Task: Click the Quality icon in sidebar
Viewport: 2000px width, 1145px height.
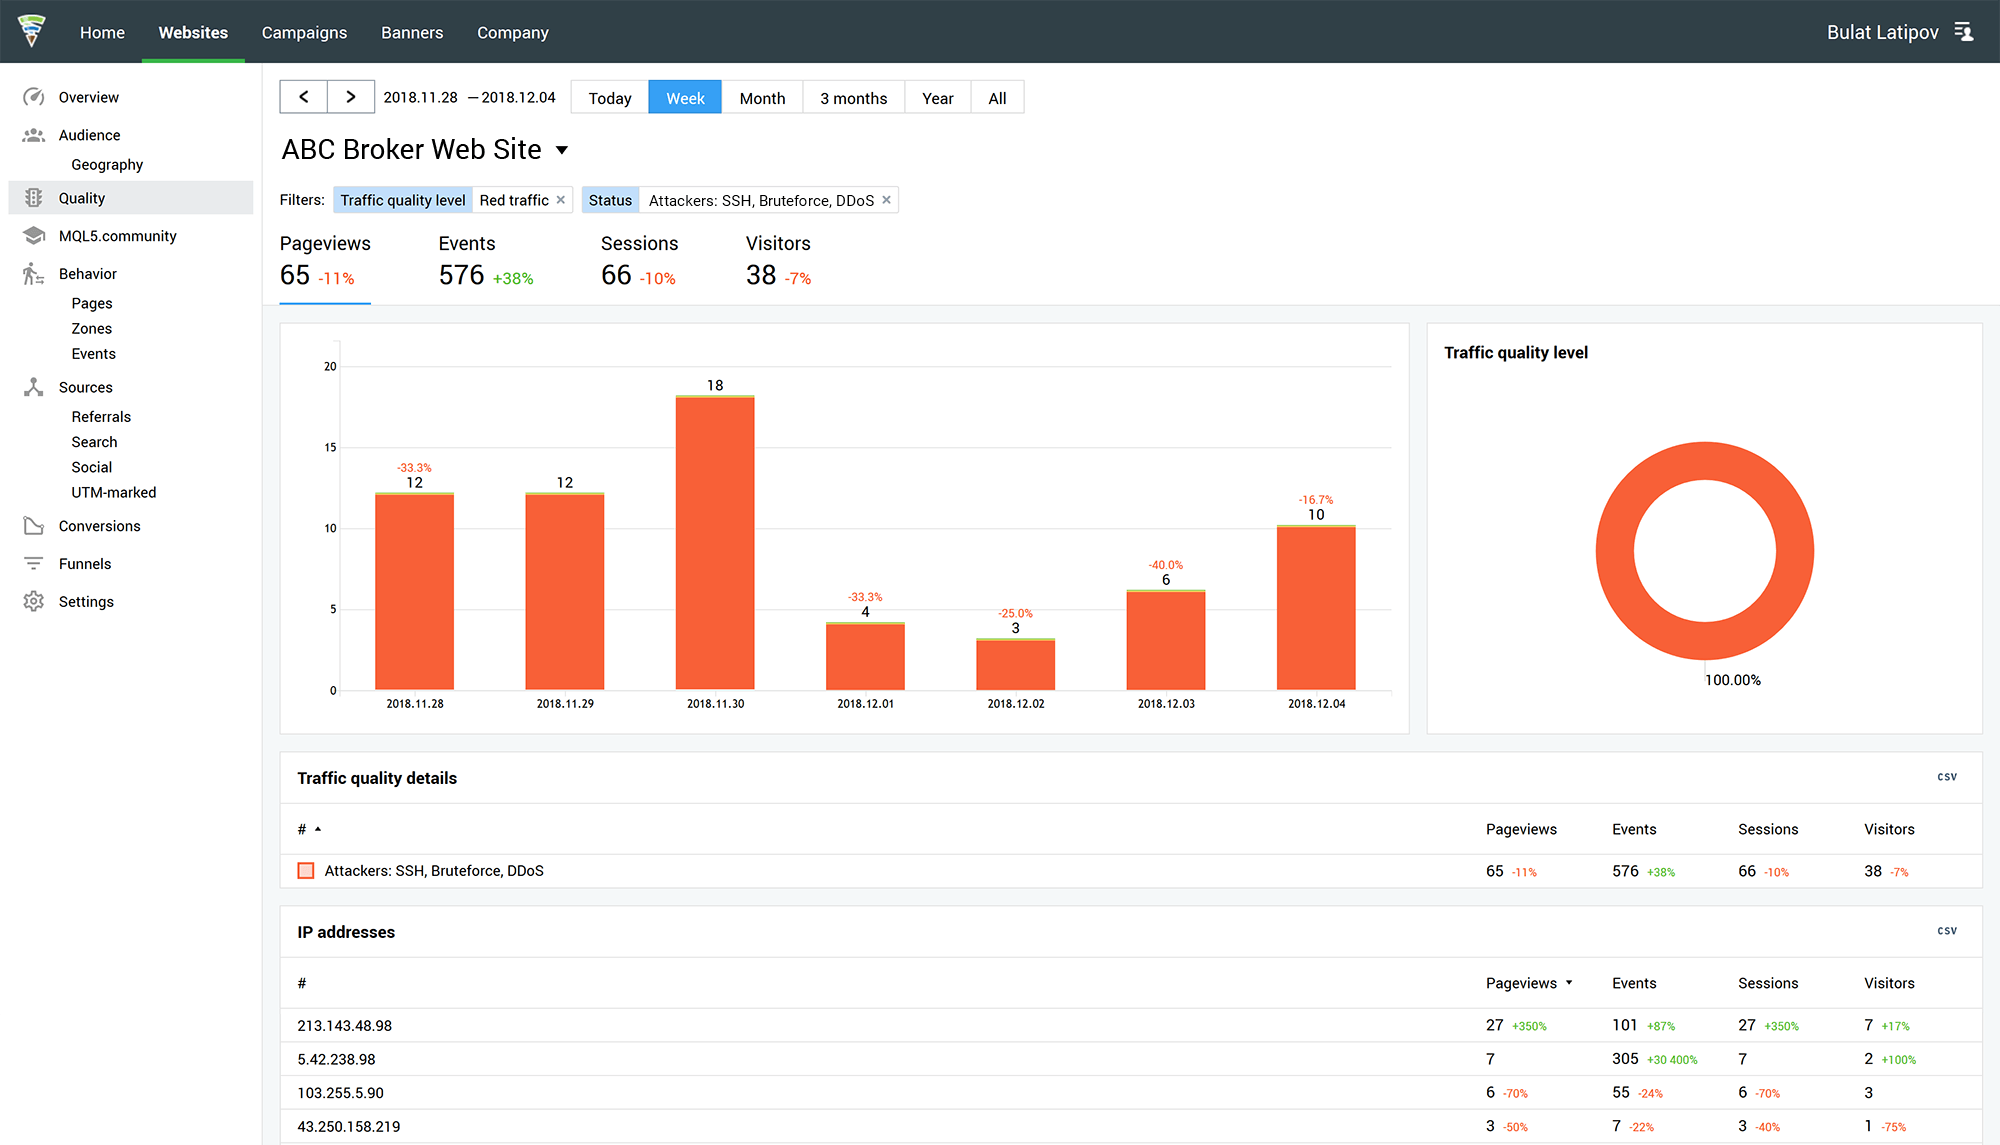Action: (33, 198)
